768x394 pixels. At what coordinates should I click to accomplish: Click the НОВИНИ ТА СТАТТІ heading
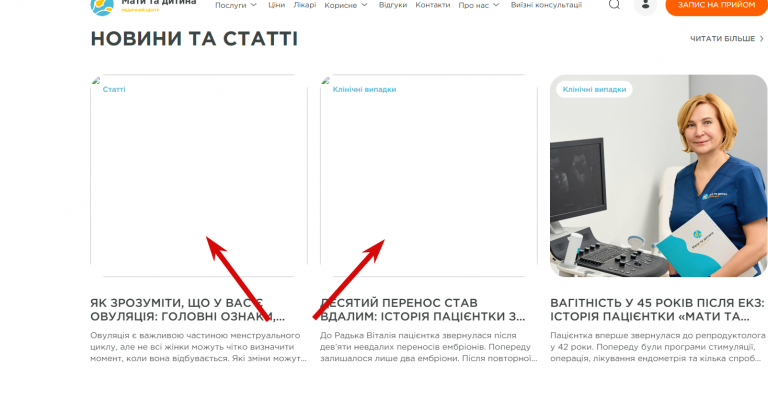click(x=194, y=39)
